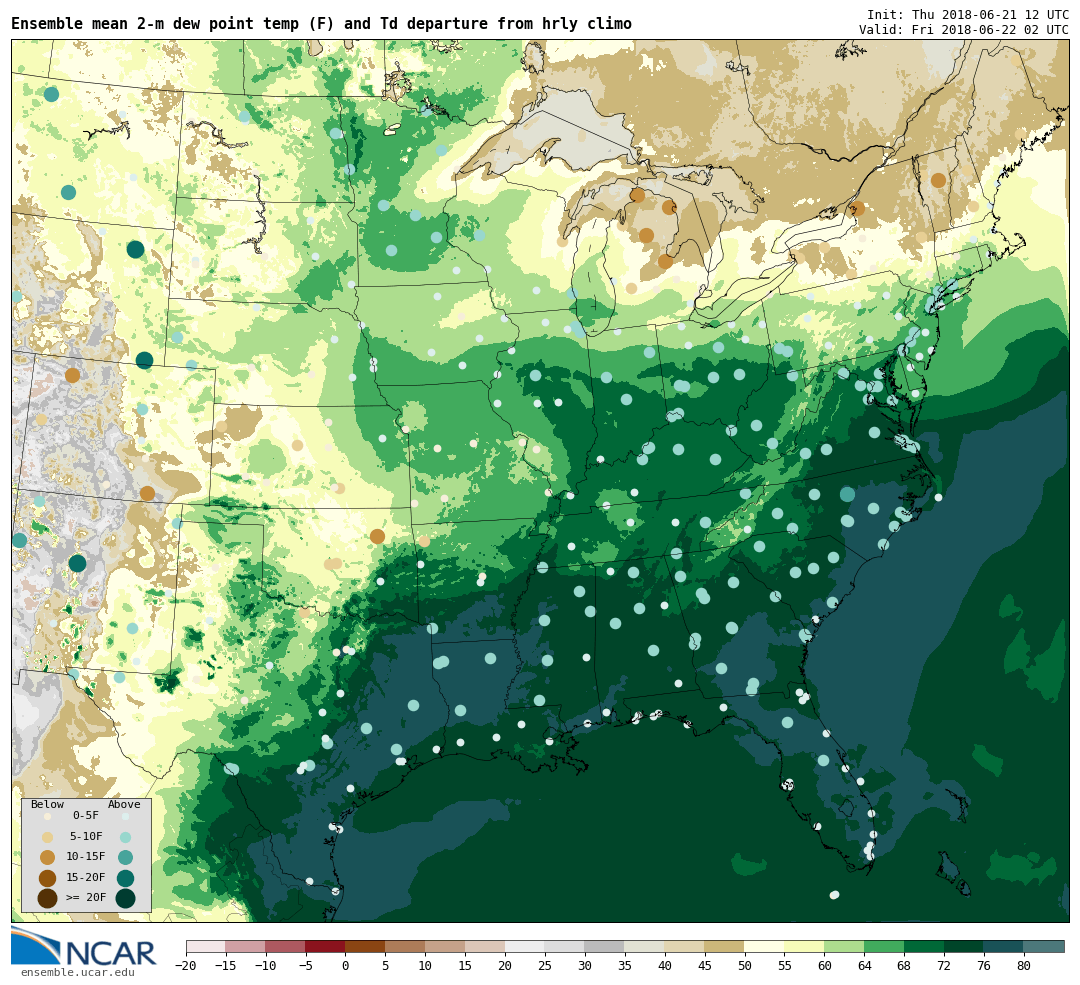Viewport: 1080px width, 985px height.
Task: Click the '>= 20F' legend label
Action: (86, 898)
